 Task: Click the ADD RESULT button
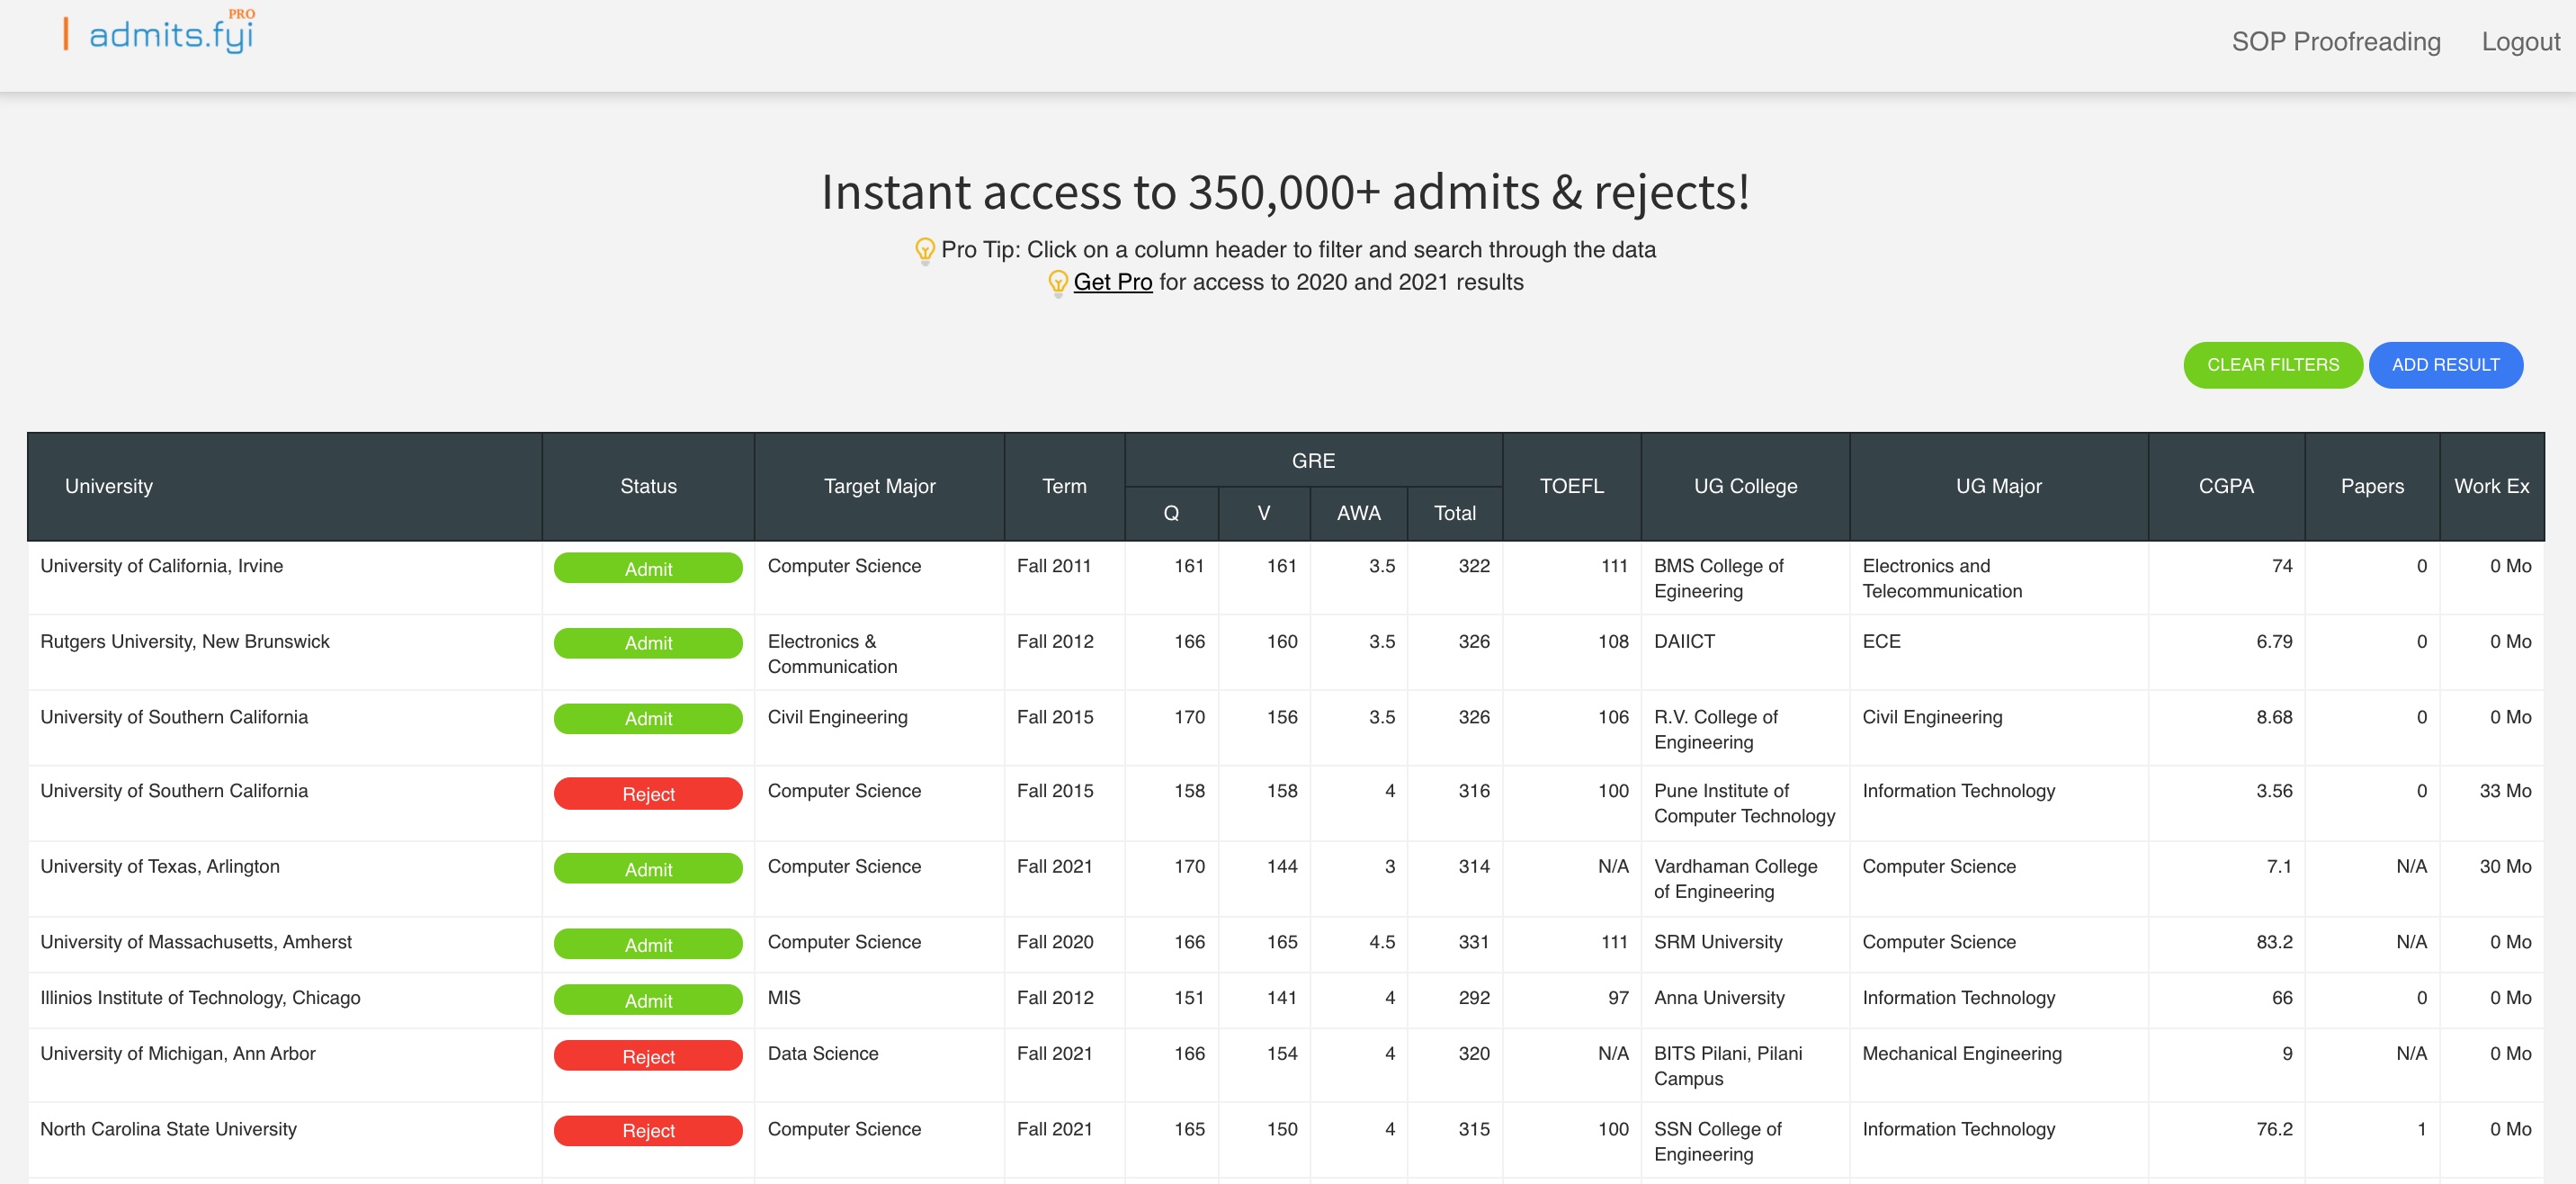[x=2445, y=365]
